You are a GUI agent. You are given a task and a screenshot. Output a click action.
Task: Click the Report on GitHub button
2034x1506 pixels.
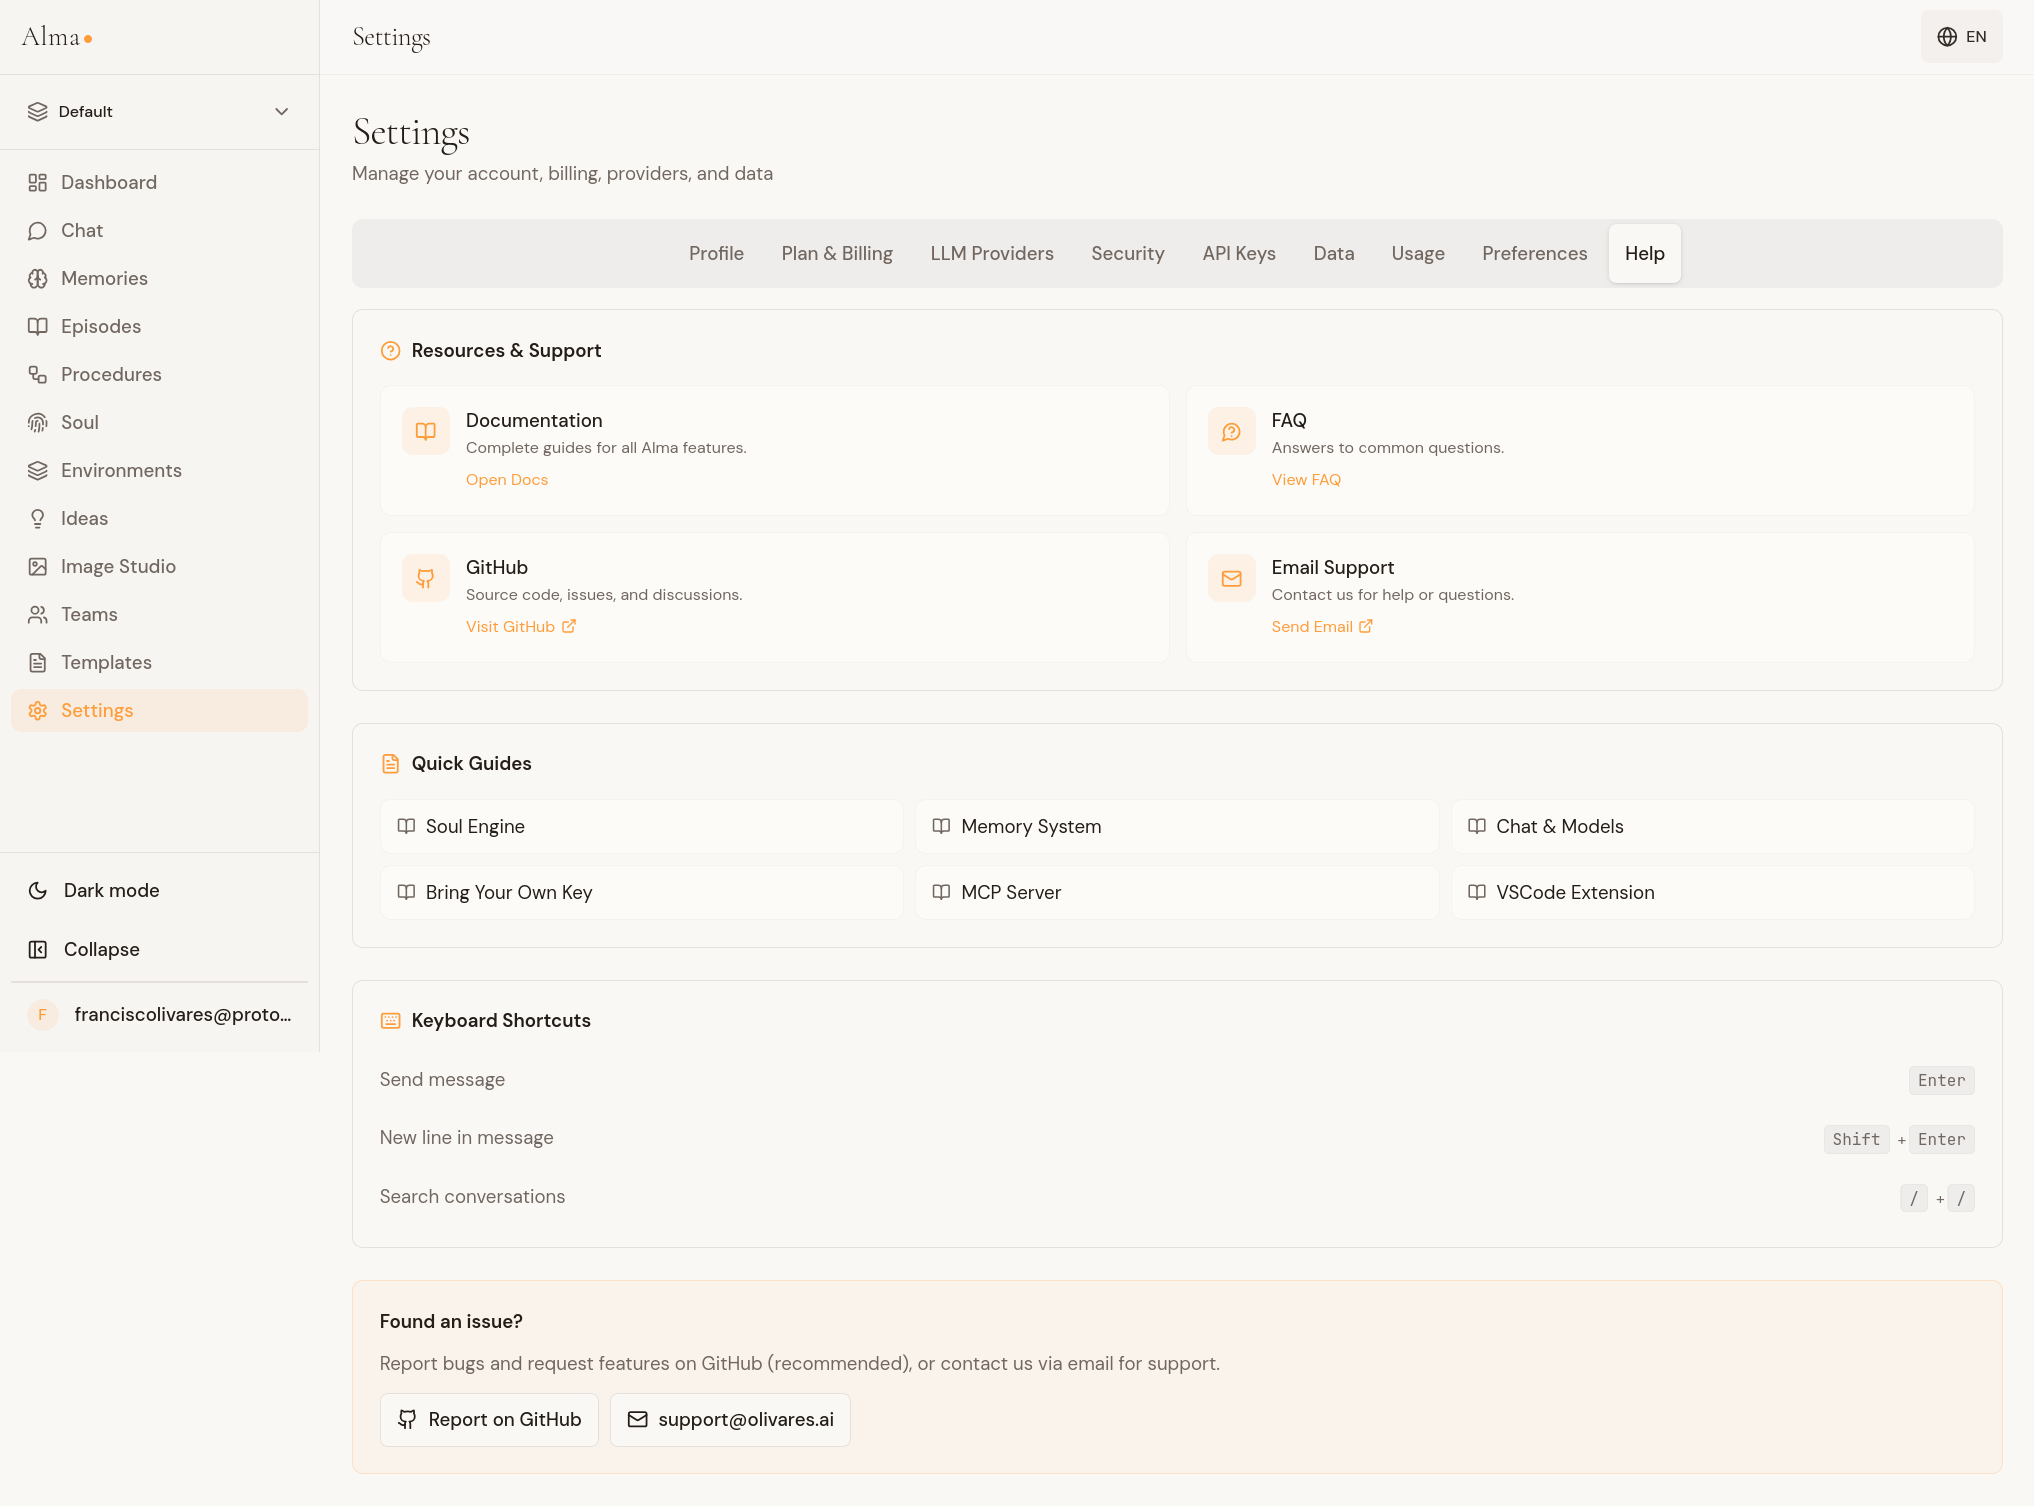click(489, 1420)
